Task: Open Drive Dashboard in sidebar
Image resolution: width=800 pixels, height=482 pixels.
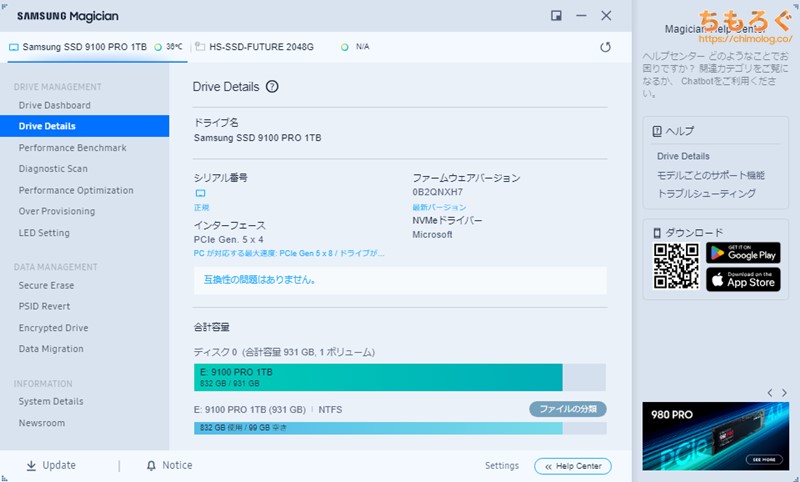Action: (x=55, y=105)
